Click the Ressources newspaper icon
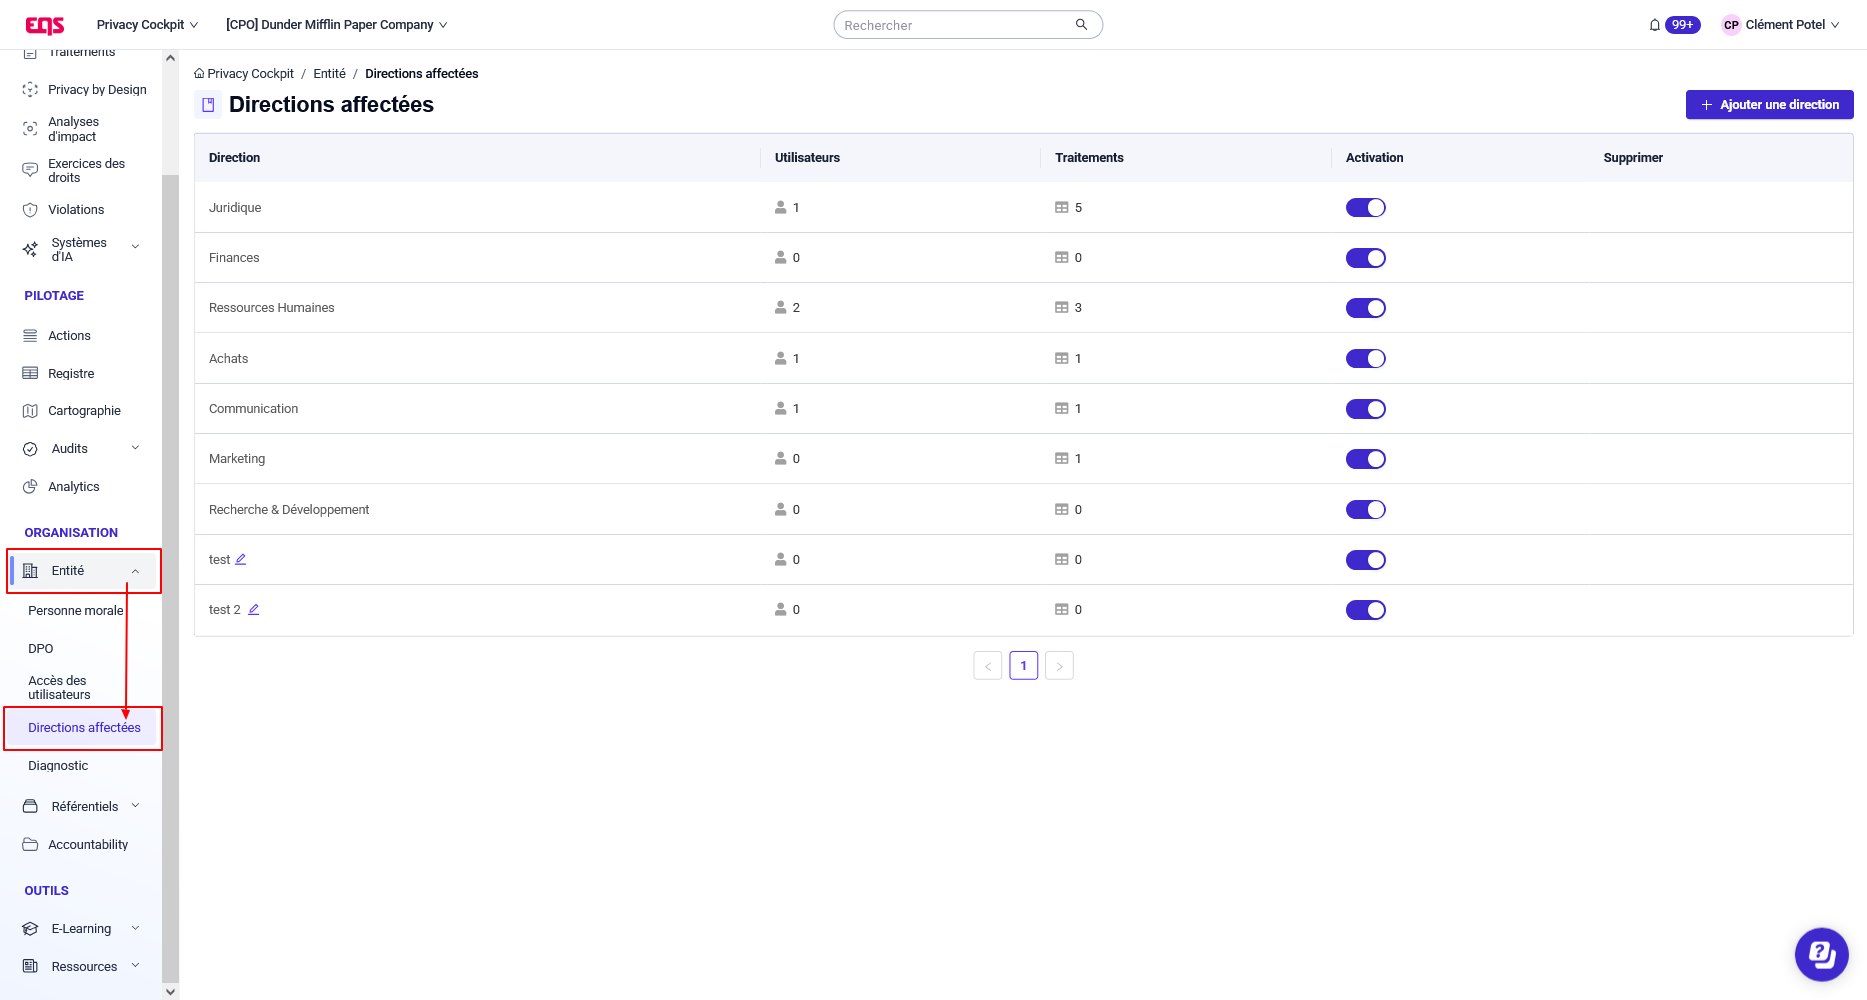1867x1000 pixels. tap(30, 966)
